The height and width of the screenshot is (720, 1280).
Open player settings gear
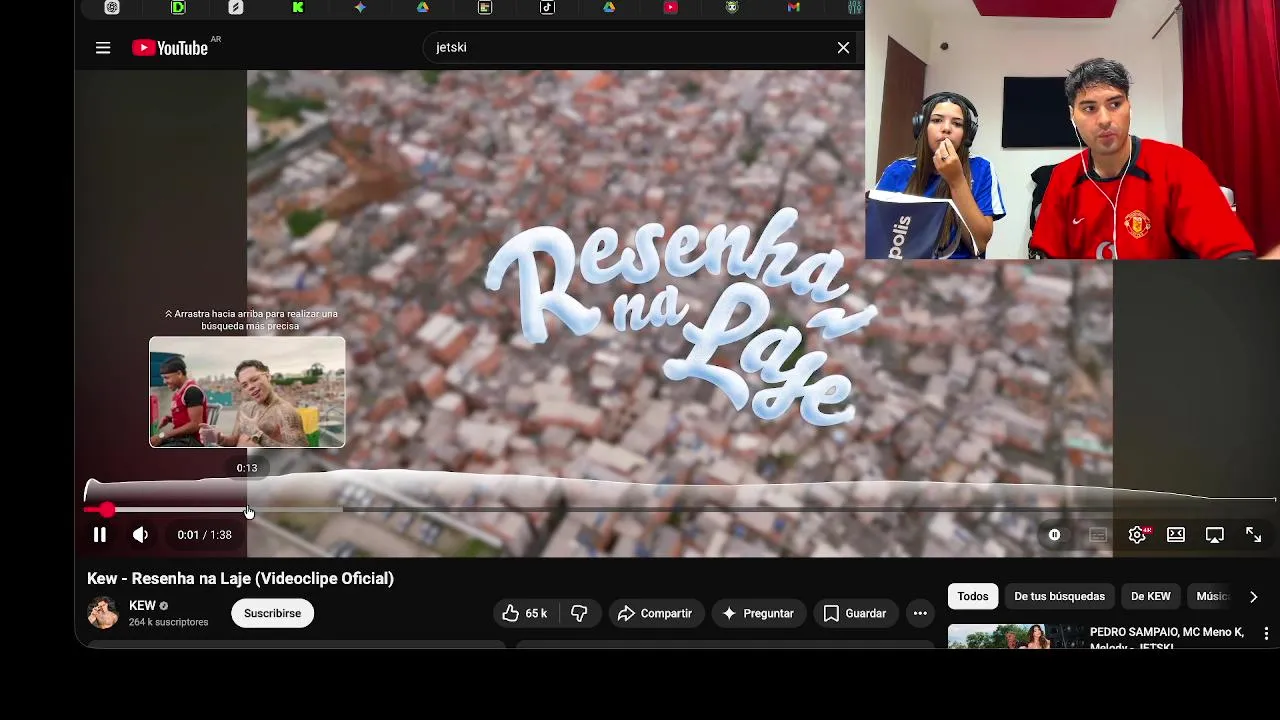click(x=1137, y=535)
